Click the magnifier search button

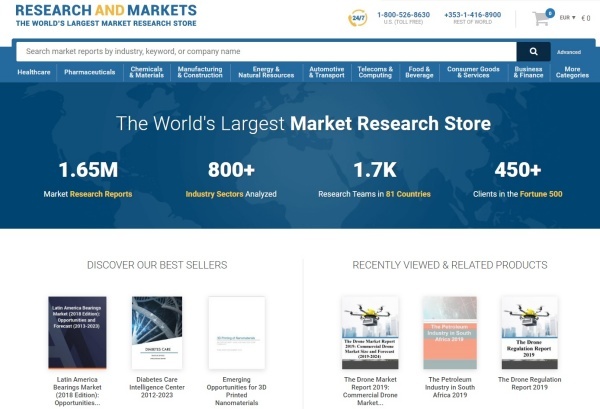533,51
